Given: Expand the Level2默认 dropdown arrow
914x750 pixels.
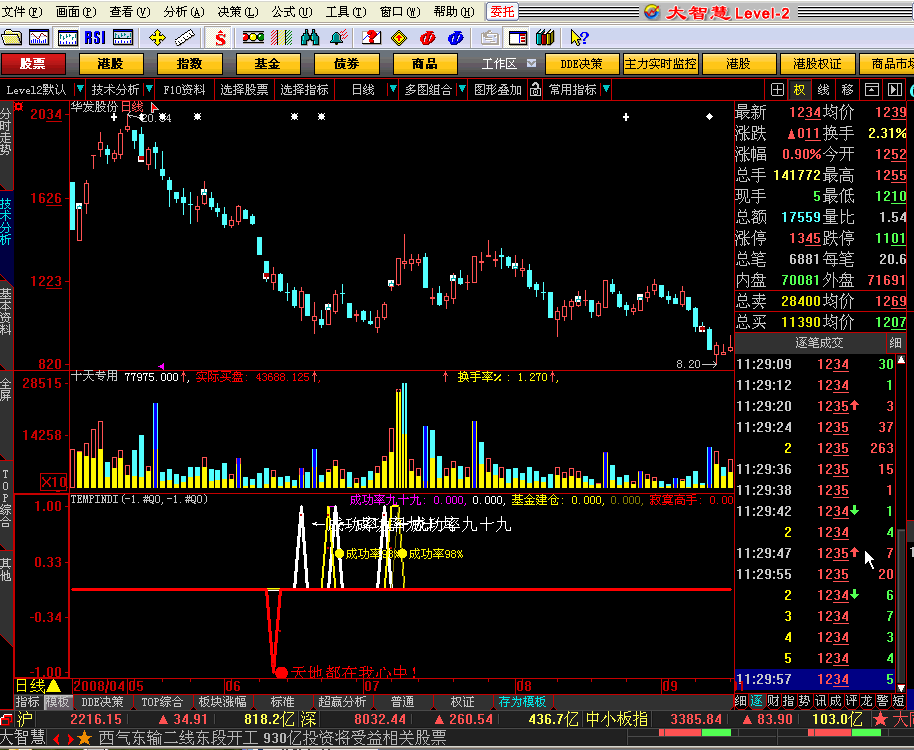Looking at the screenshot, I should pyautogui.click(x=80, y=89).
